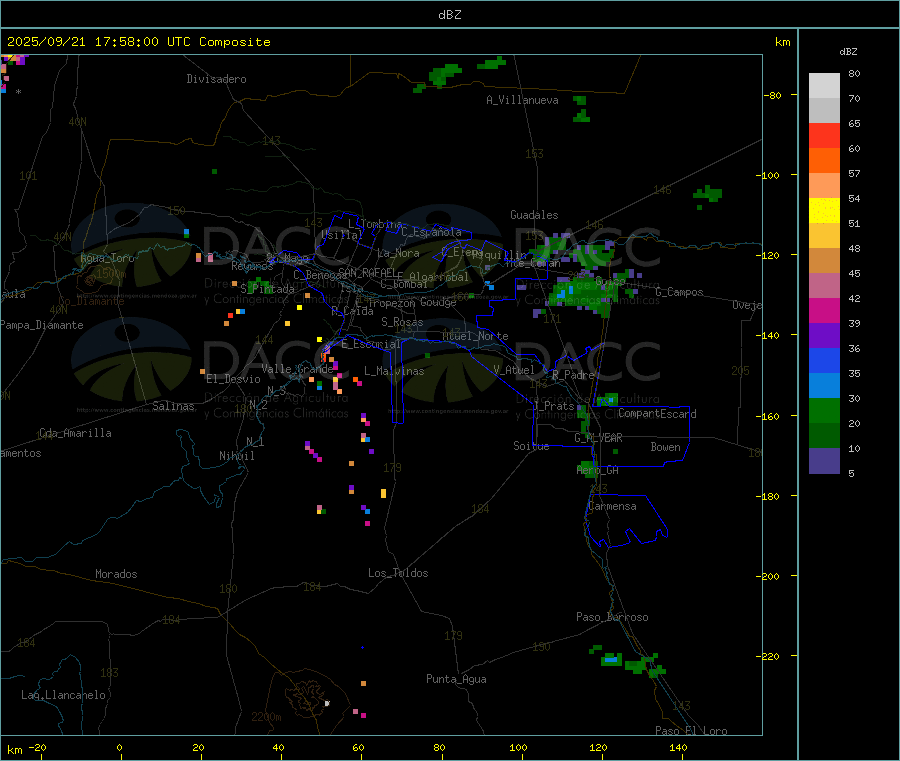The height and width of the screenshot is (761, 900).
Task: Select the 80 dBZ white color swatch
Action: [x=824, y=86]
